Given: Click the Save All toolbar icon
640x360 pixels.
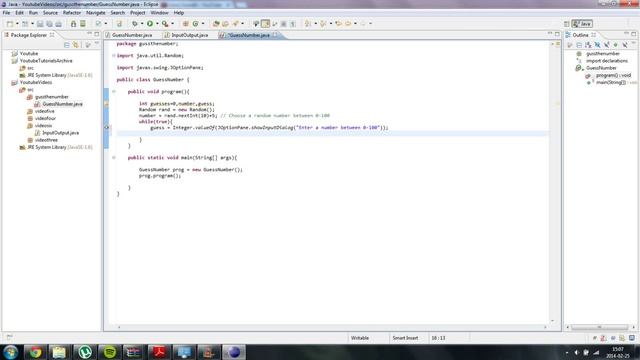Looking at the screenshot, I should coord(49,24).
